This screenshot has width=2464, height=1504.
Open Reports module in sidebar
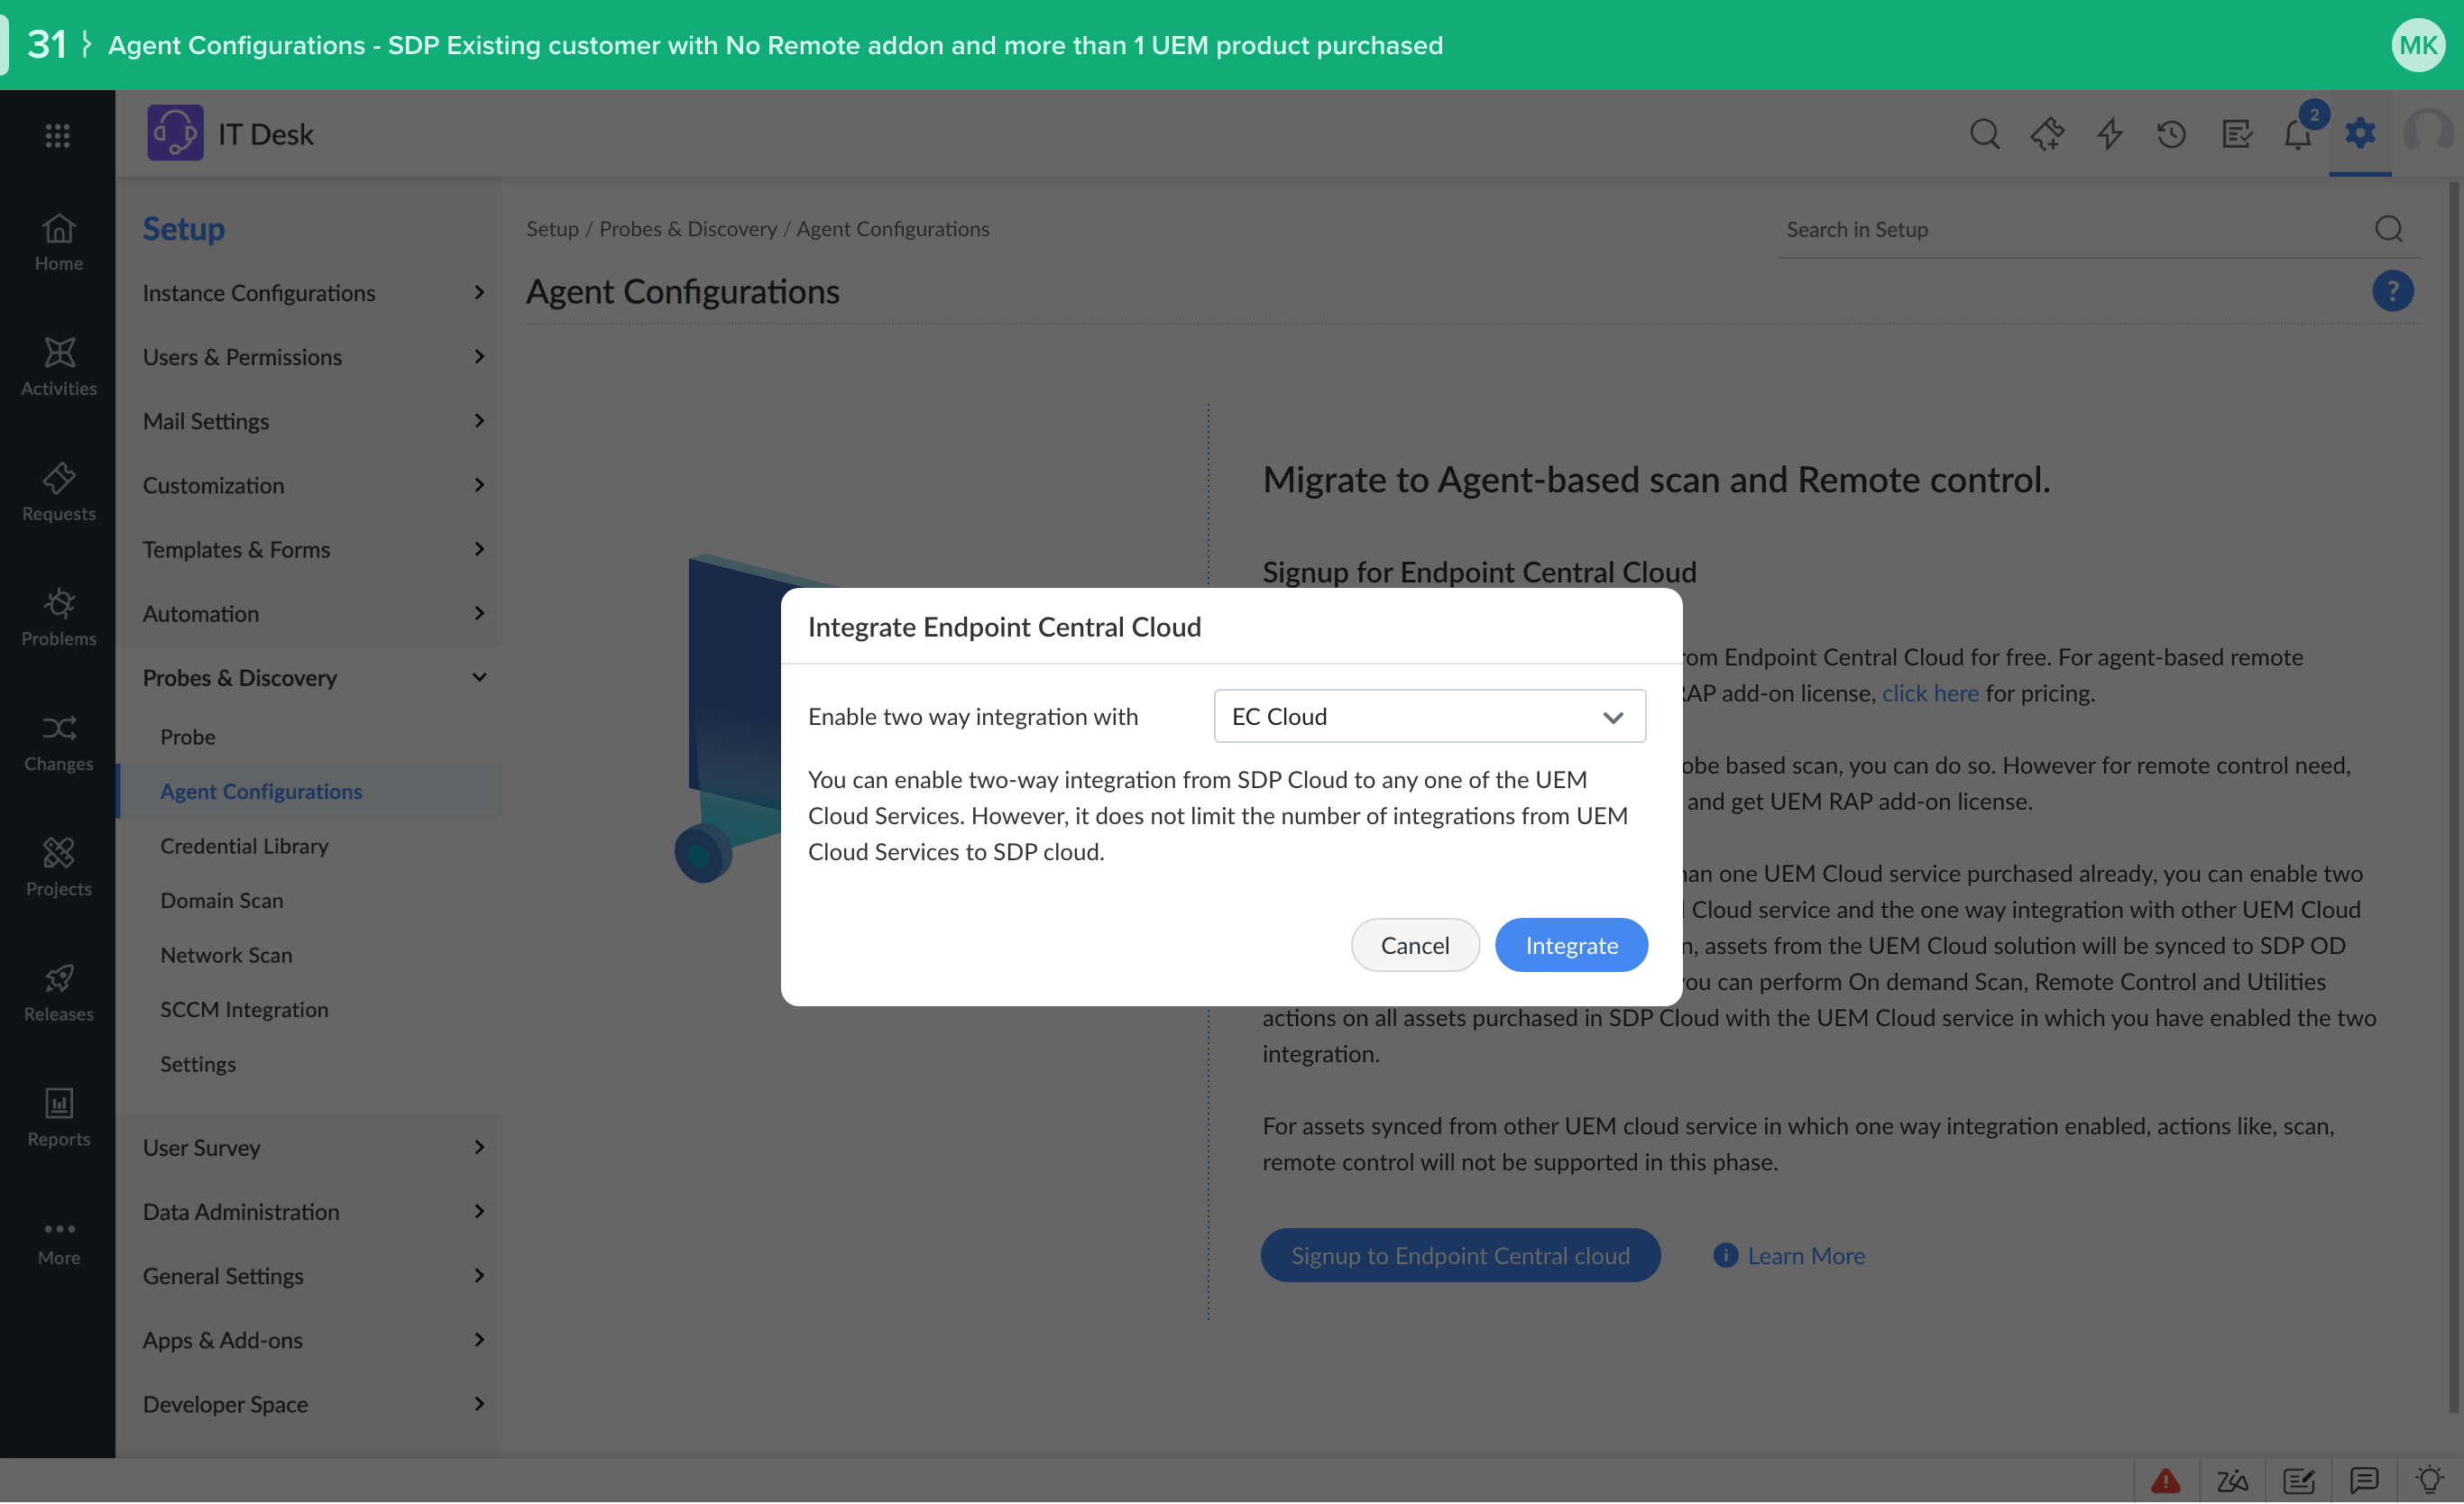pyautogui.click(x=58, y=1117)
